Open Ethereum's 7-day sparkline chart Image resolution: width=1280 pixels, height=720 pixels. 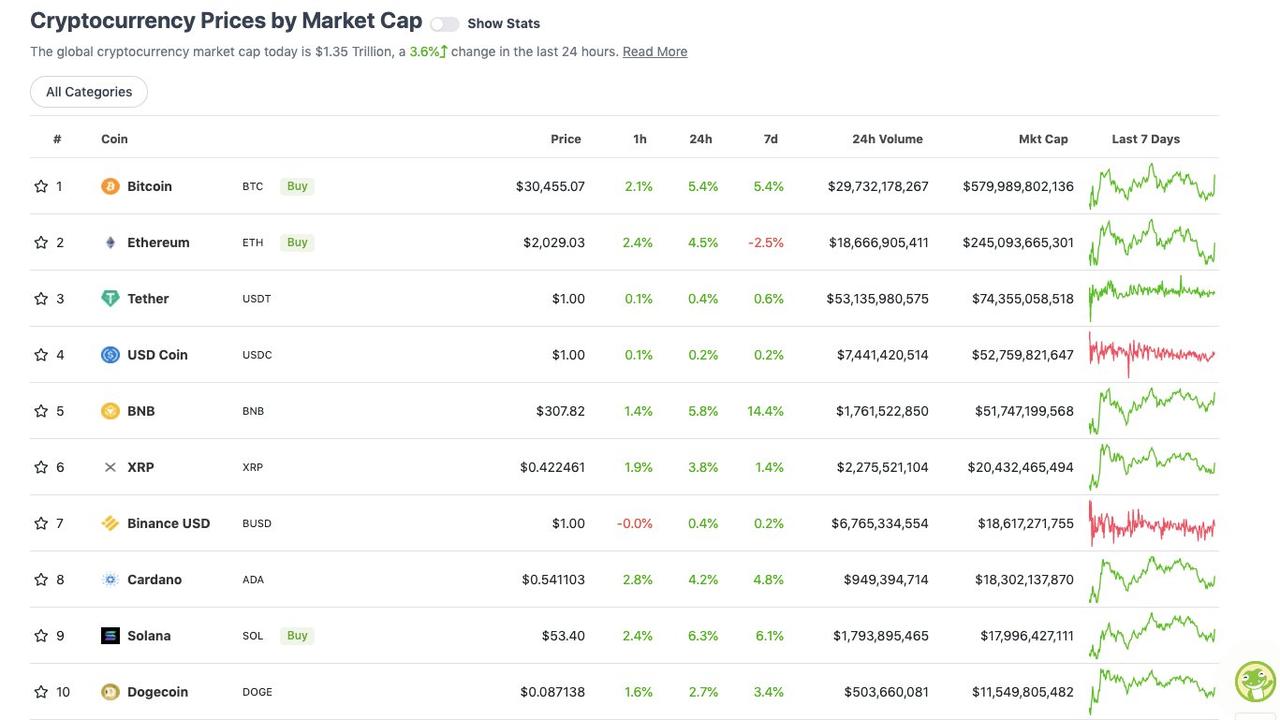(1152, 242)
